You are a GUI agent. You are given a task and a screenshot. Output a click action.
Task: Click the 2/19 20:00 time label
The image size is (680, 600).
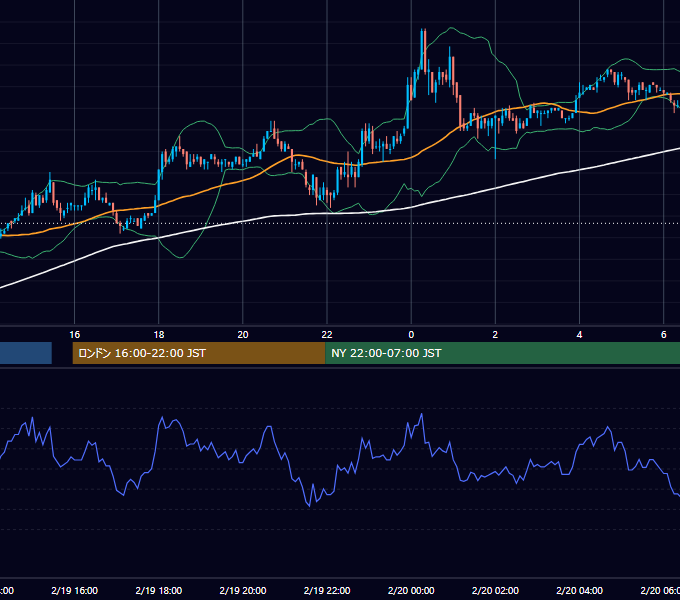click(243, 590)
